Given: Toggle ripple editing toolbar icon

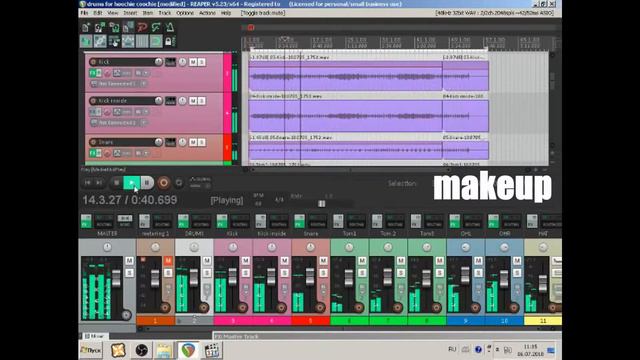Looking at the screenshot, I should coord(114,41).
